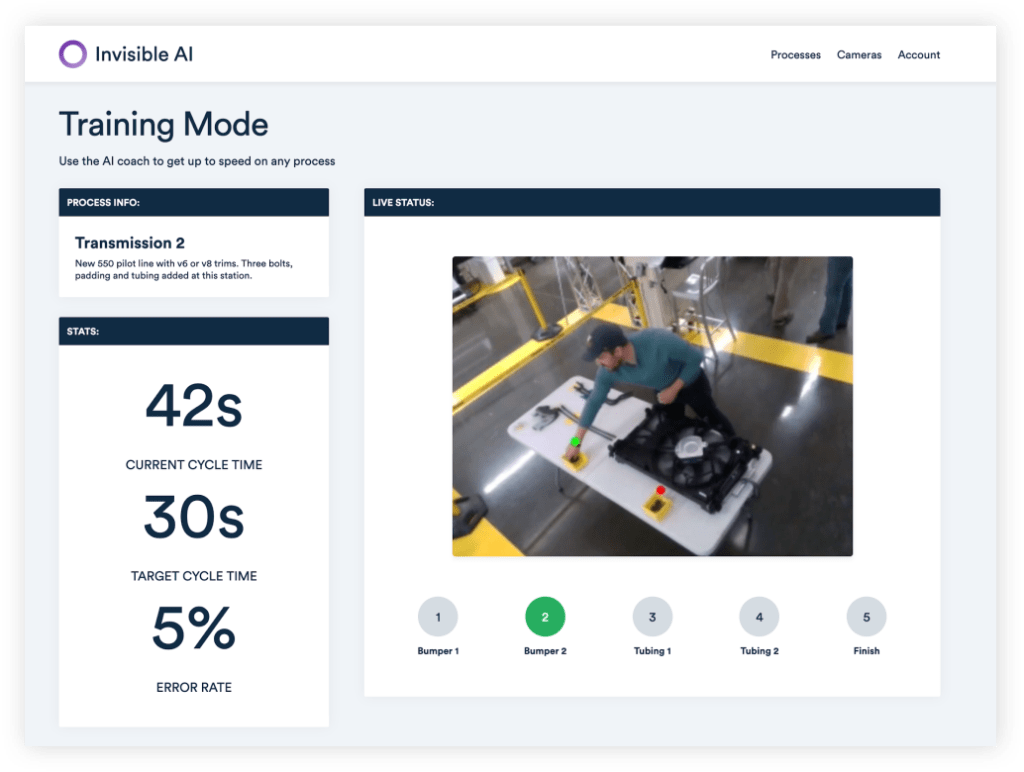Click the Invisible AI purple ring logo
The height and width of the screenshot is (772, 1024).
pos(73,54)
